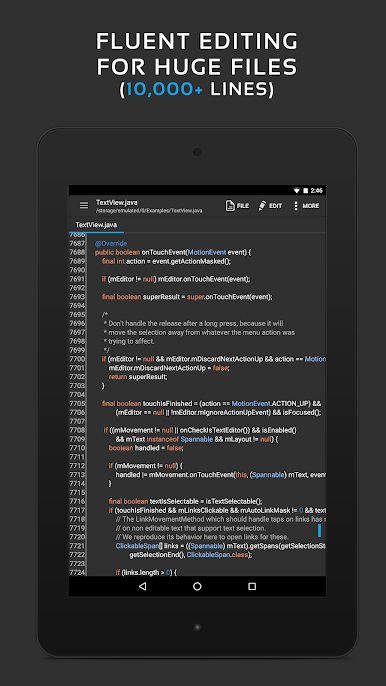Click 'final boolean textIsSelectable' line
Image resolution: width=386 pixels, height=686 pixels.
186,501
